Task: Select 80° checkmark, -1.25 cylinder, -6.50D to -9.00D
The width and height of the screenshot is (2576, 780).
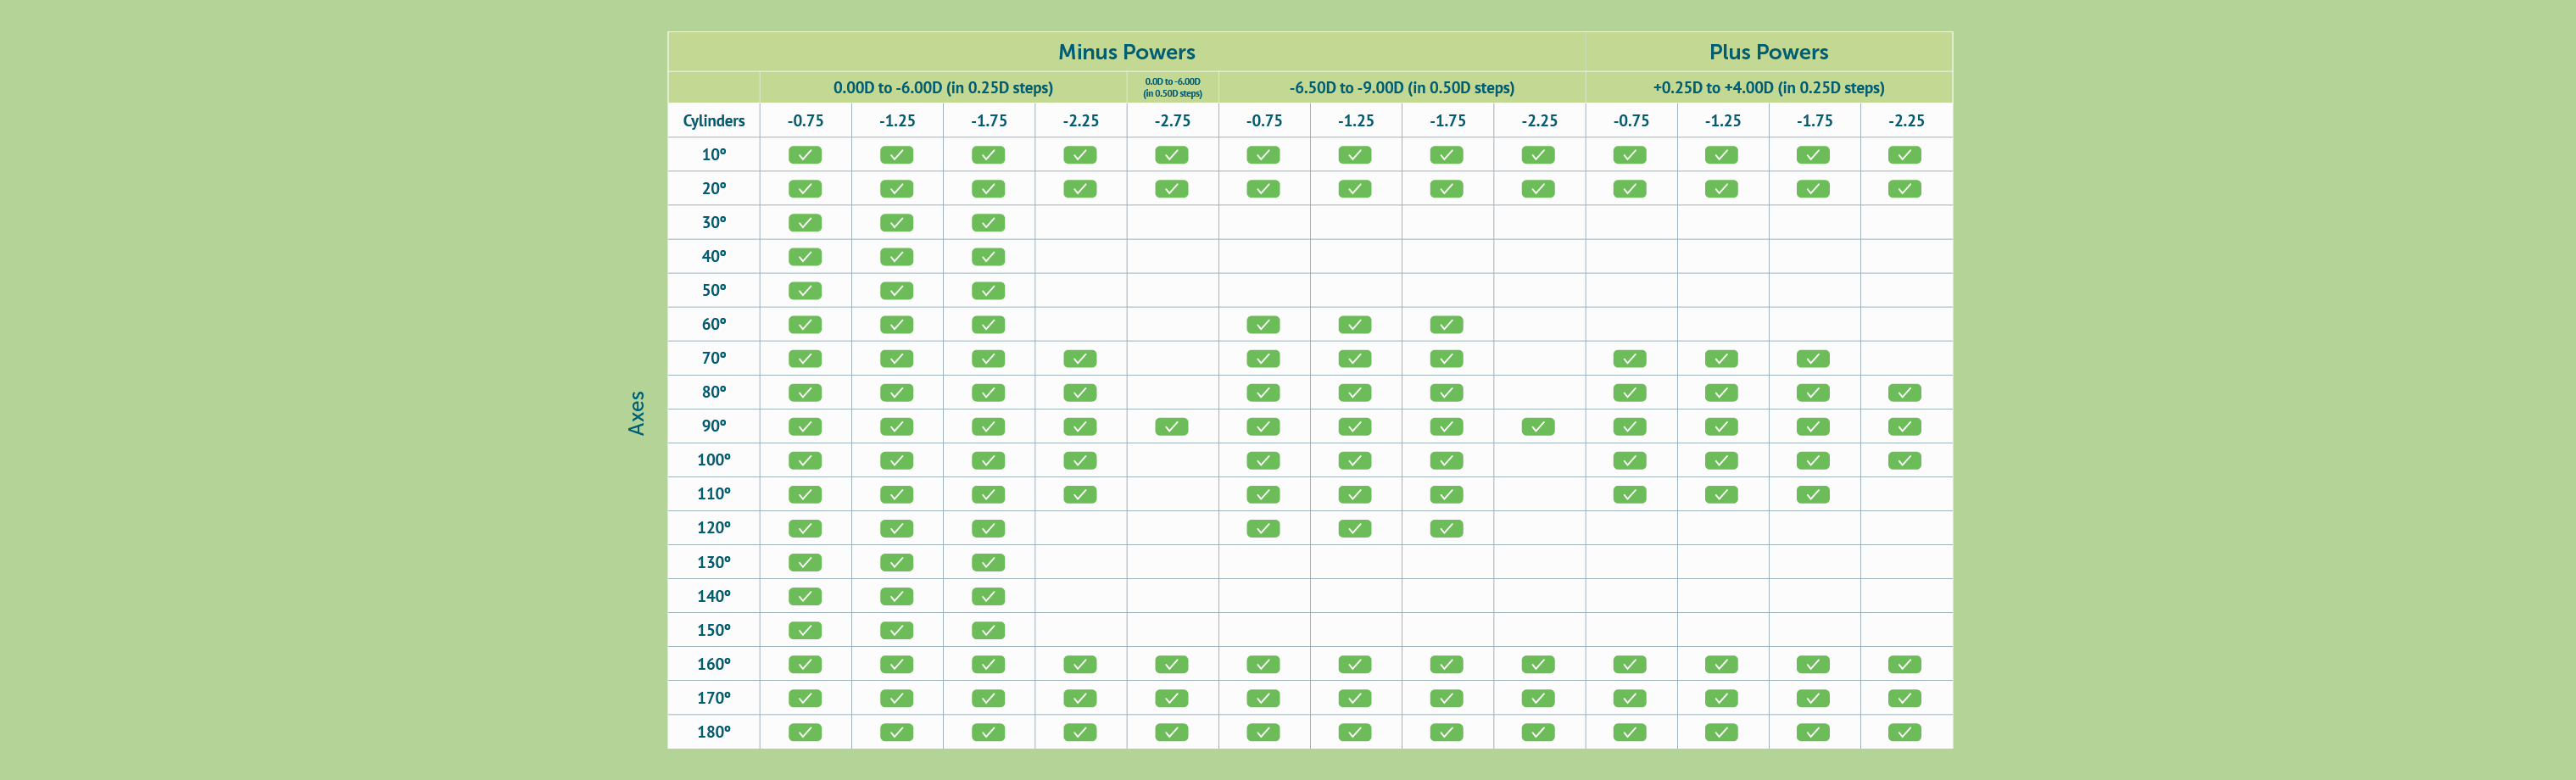Action: 1355,393
